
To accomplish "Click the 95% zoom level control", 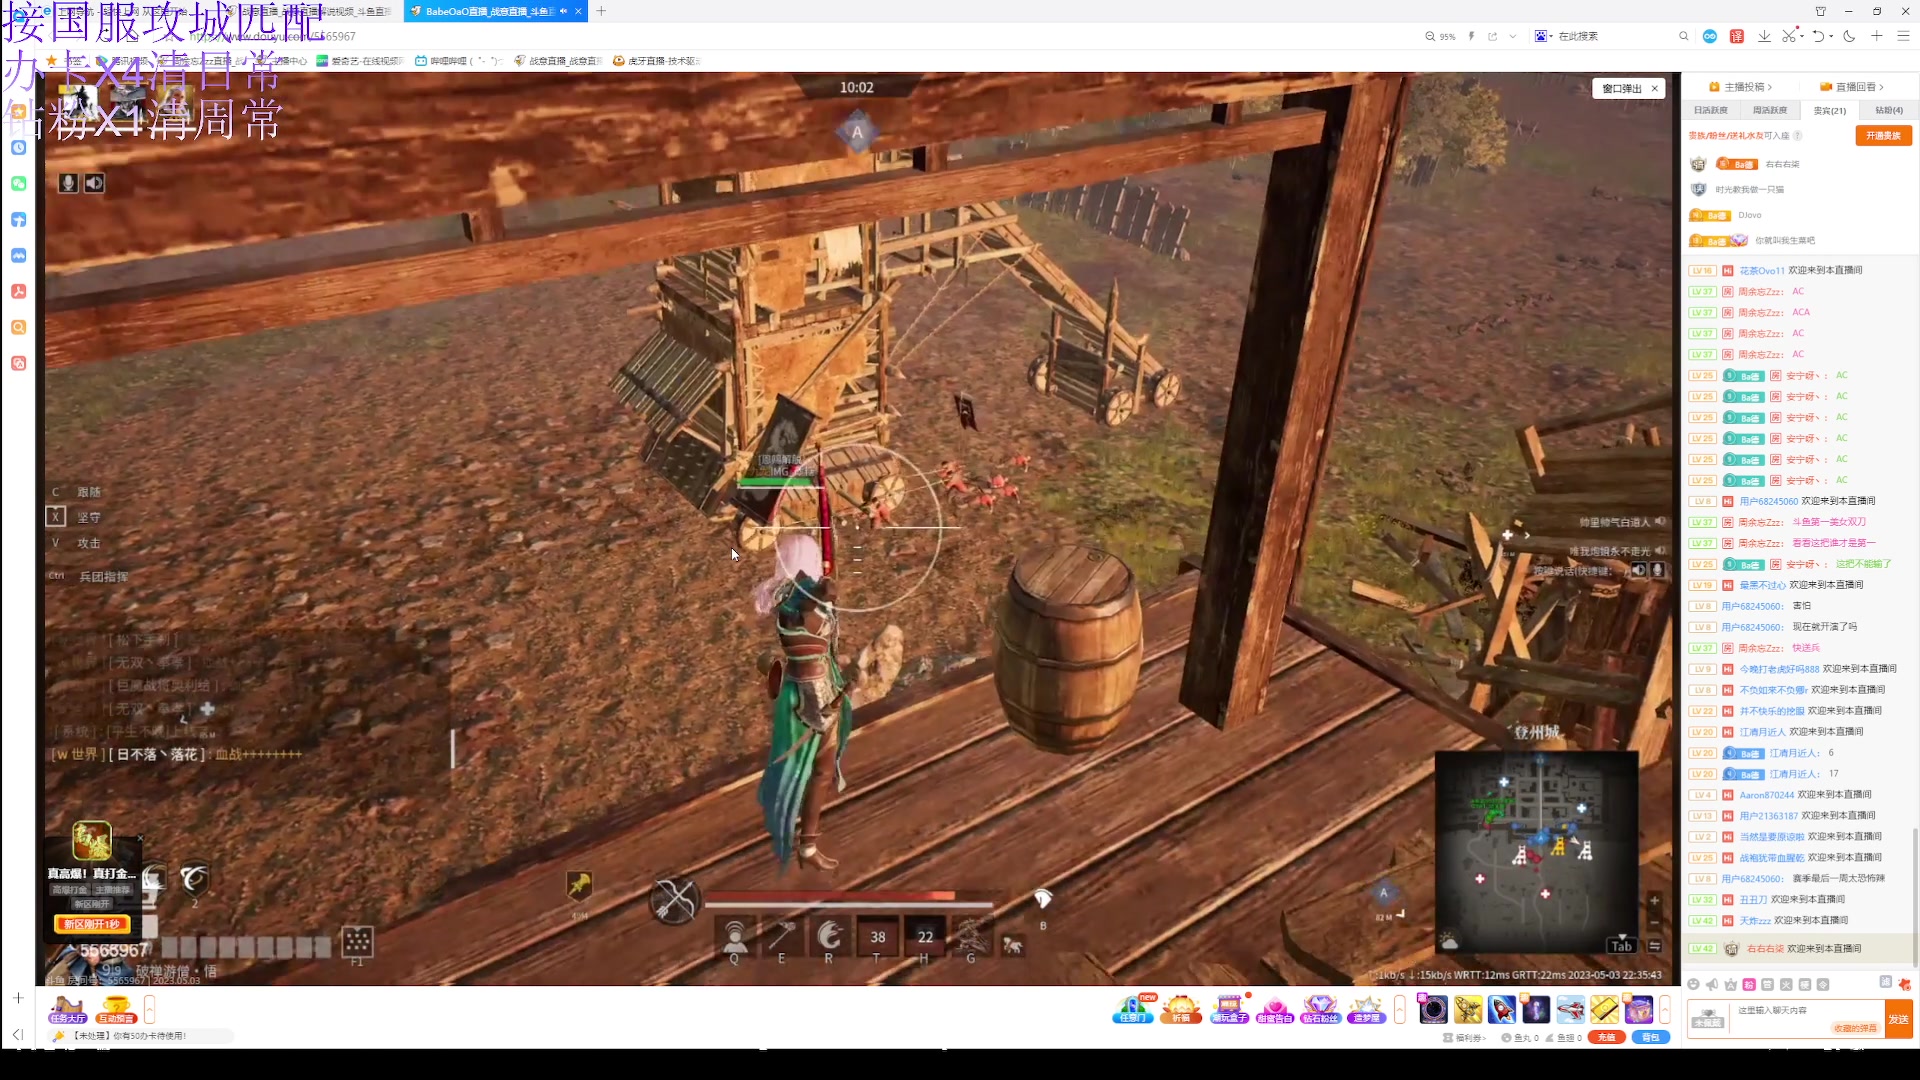I will pyautogui.click(x=1440, y=36).
